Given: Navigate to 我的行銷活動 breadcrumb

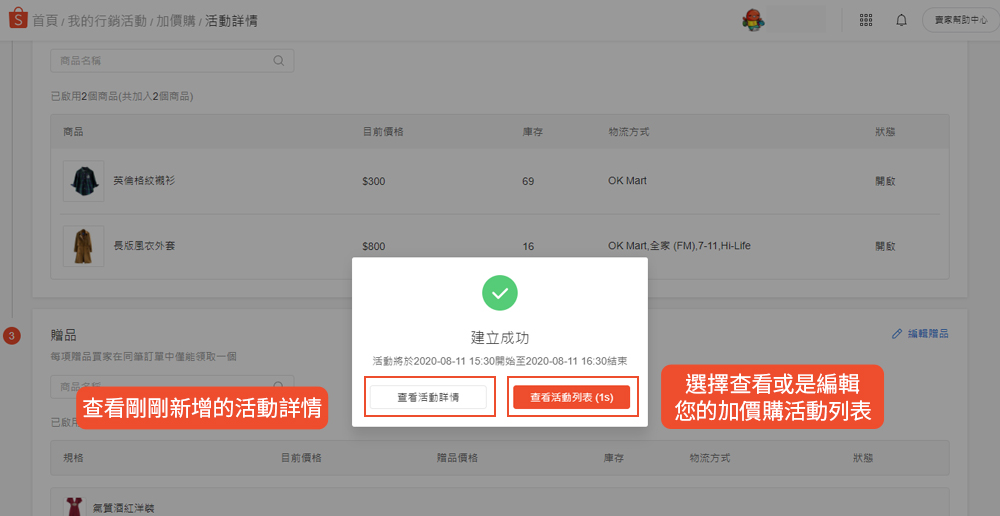Looking at the screenshot, I should [x=107, y=20].
